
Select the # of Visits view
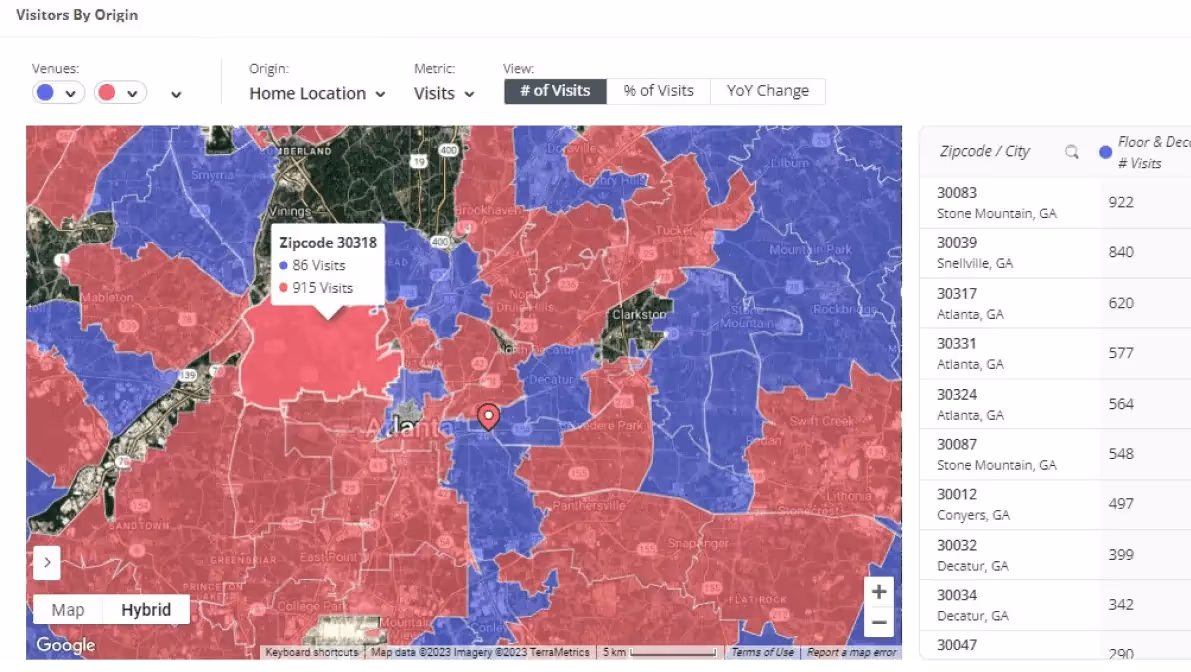click(555, 91)
